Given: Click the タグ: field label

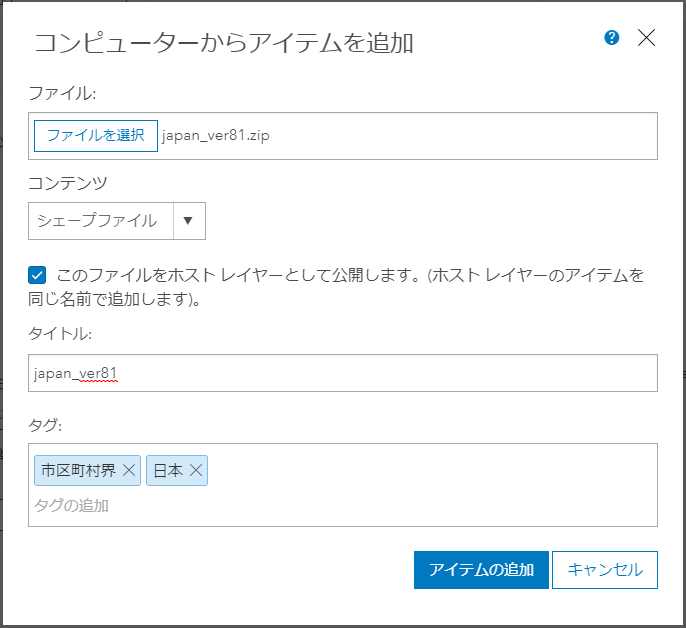Looking at the screenshot, I should click(x=45, y=424).
